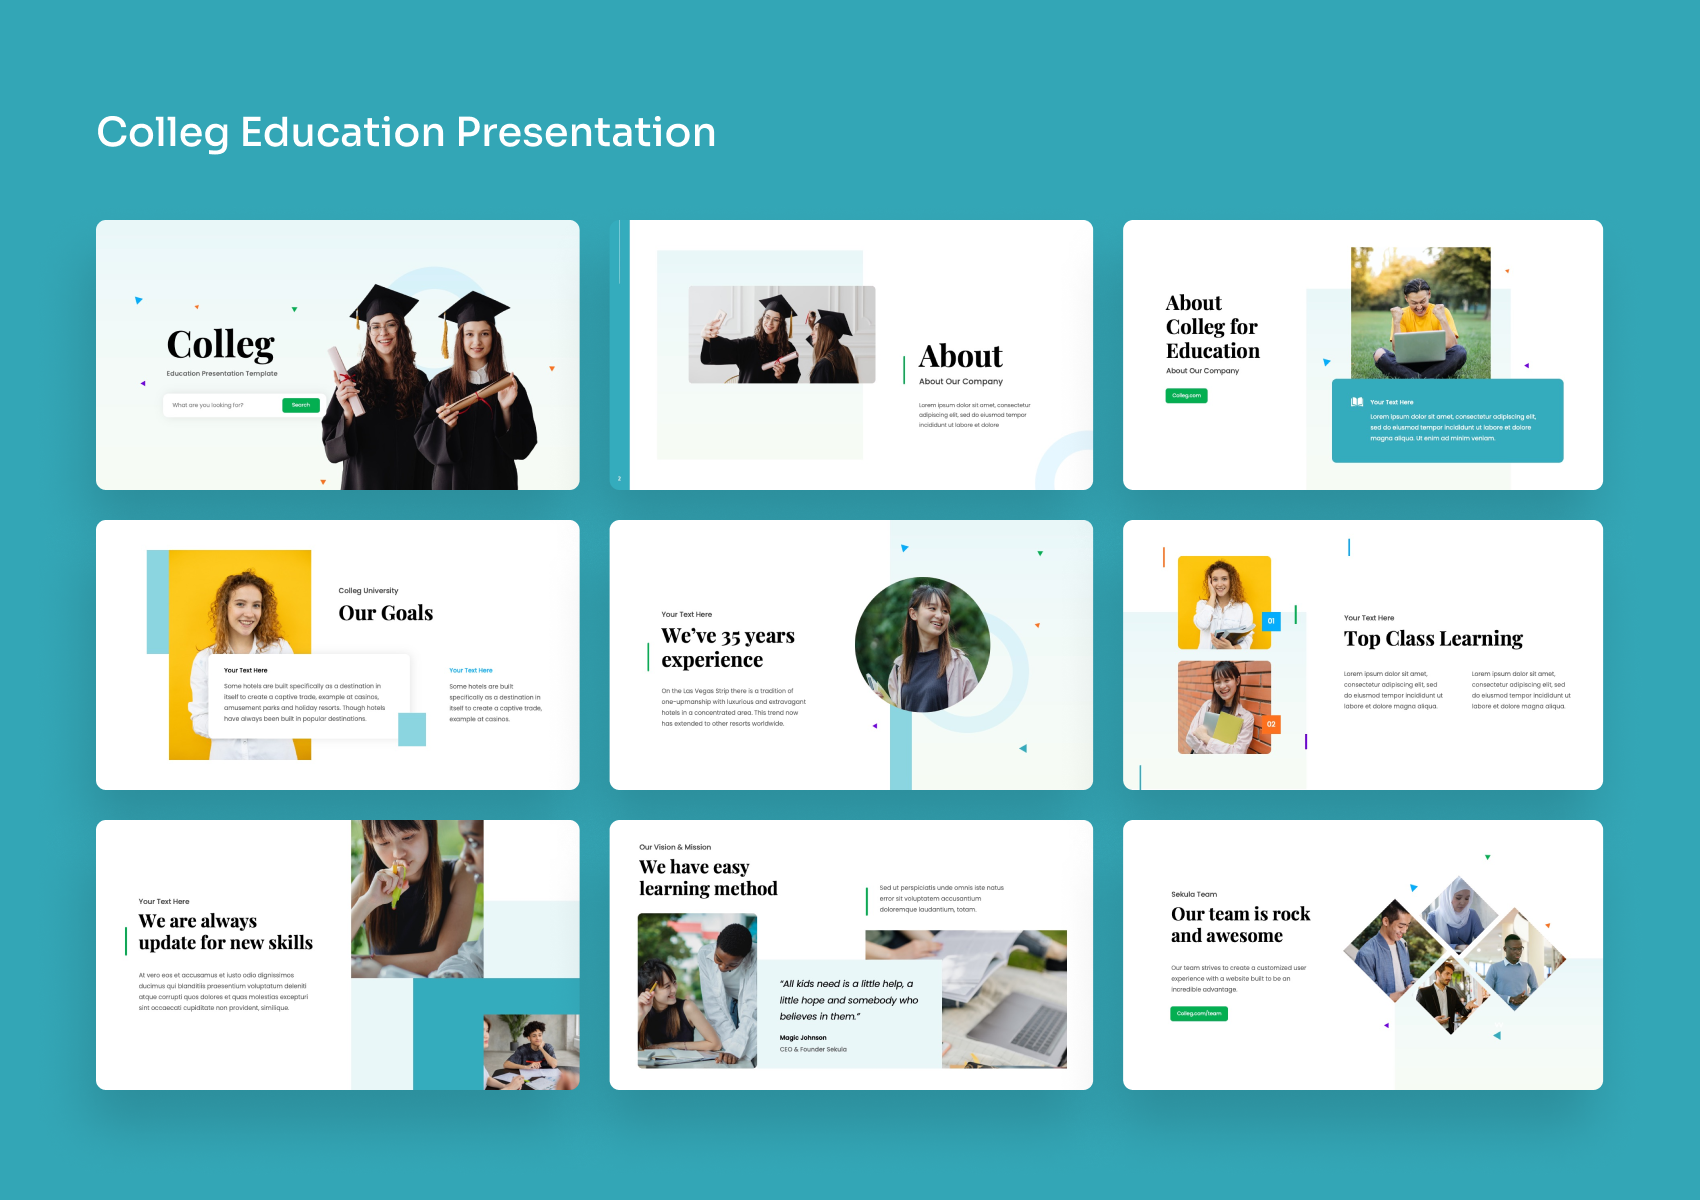
Task: Click the green Search button
Action: pyautogui.click(x=300, y=405)
